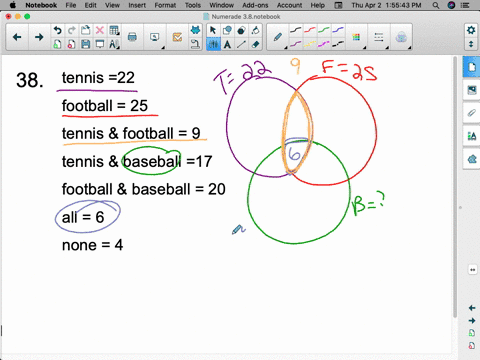This screenshot has width=480, height=360.
Task: Open Spotlight search in menu bar
Action: coord(436,5)
